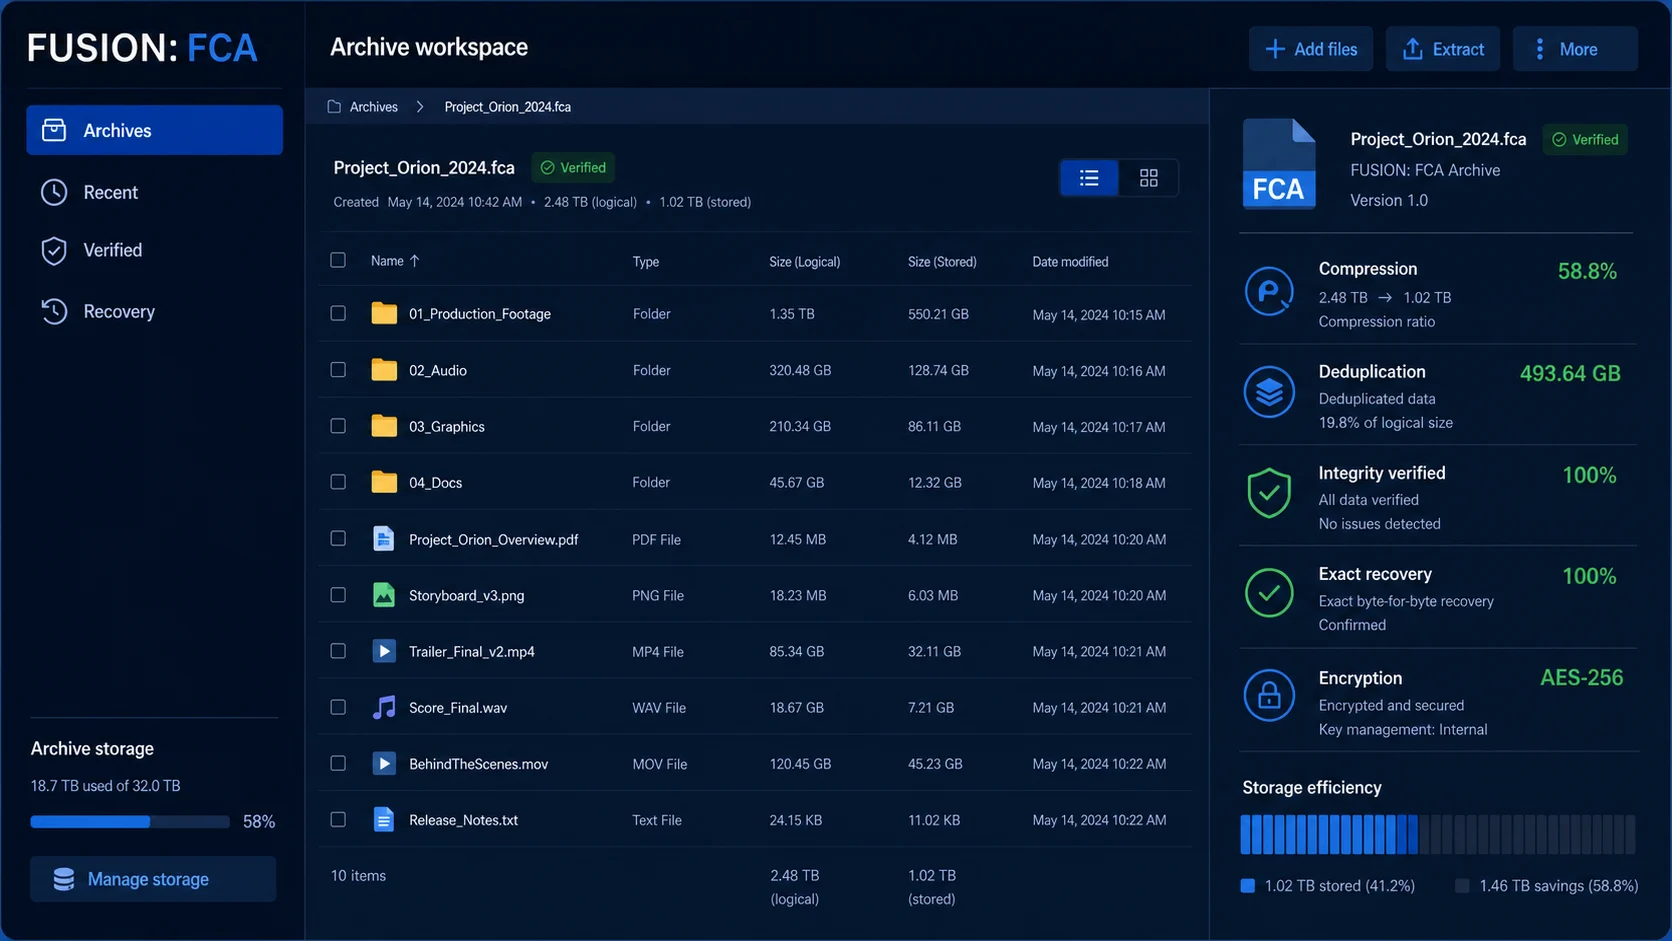Viewport: 1672px width, 941px height.
Task: Click the AES-256 encryption value
Action: pyautogui.click(x=1581, y=677)
